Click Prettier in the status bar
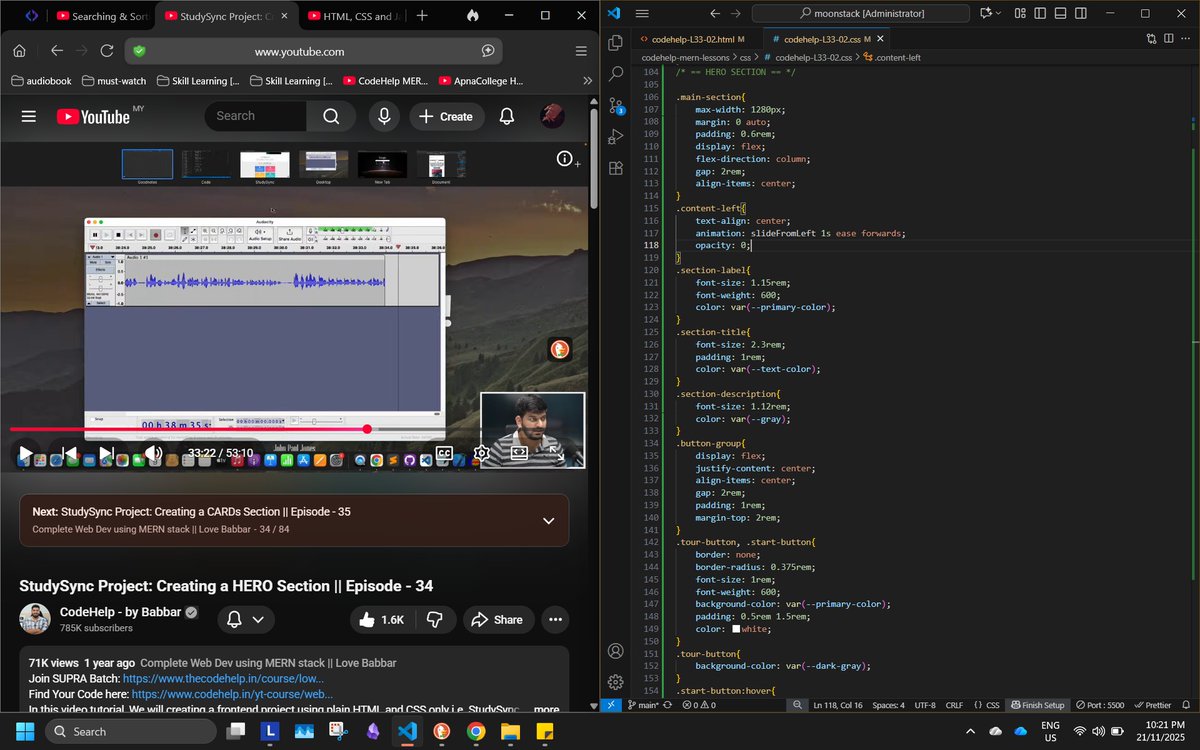 (1151, 705)
